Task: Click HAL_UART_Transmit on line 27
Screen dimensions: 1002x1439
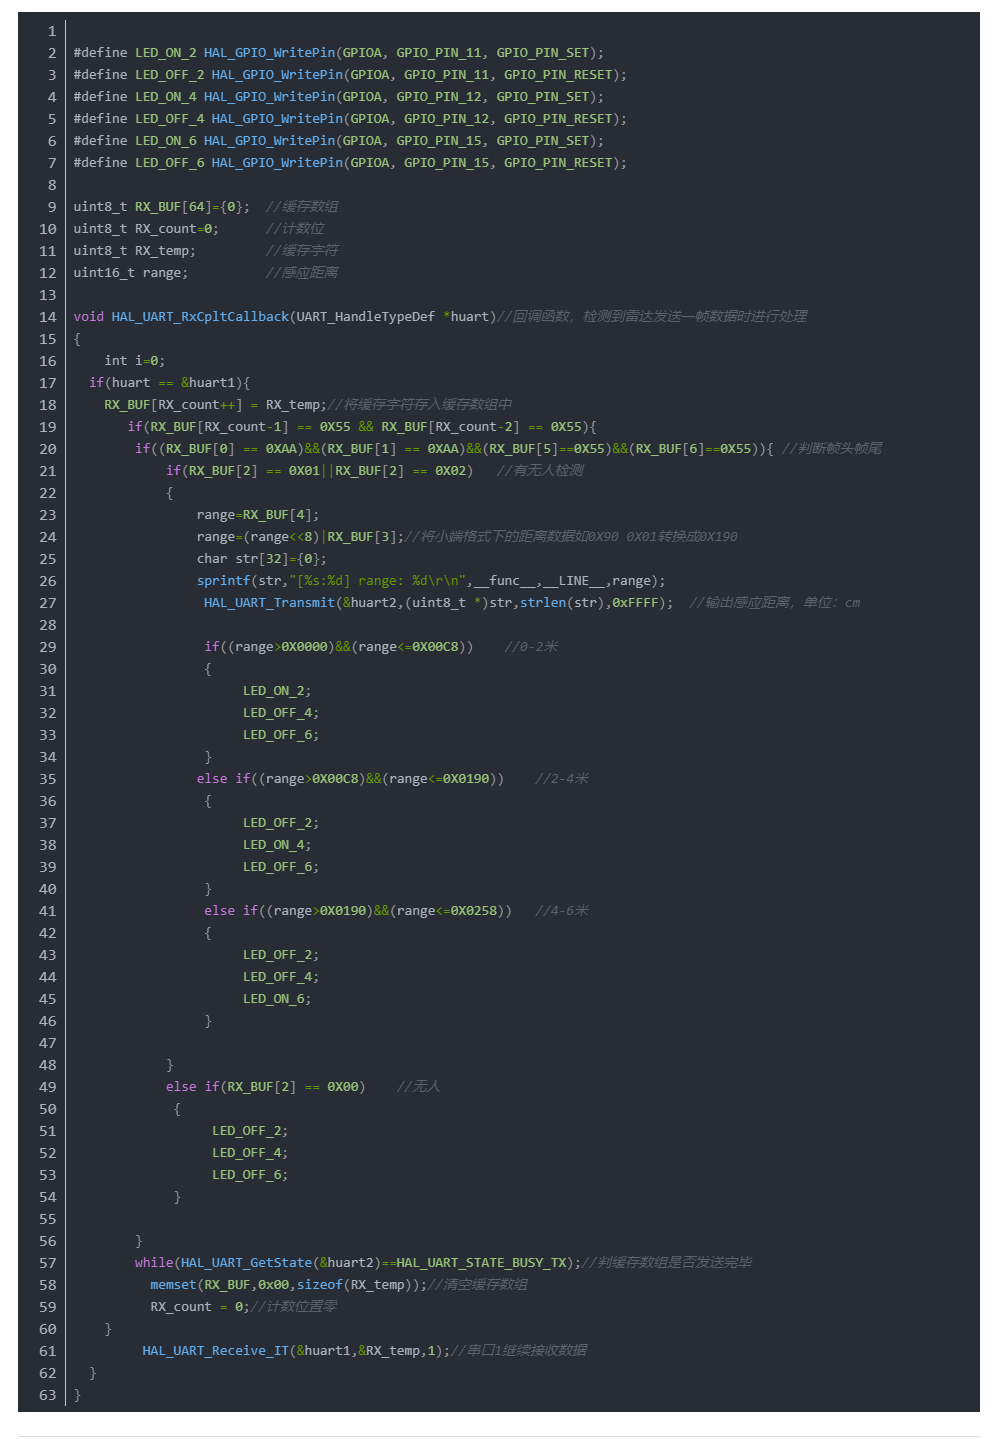Action: tap(269, 603)
